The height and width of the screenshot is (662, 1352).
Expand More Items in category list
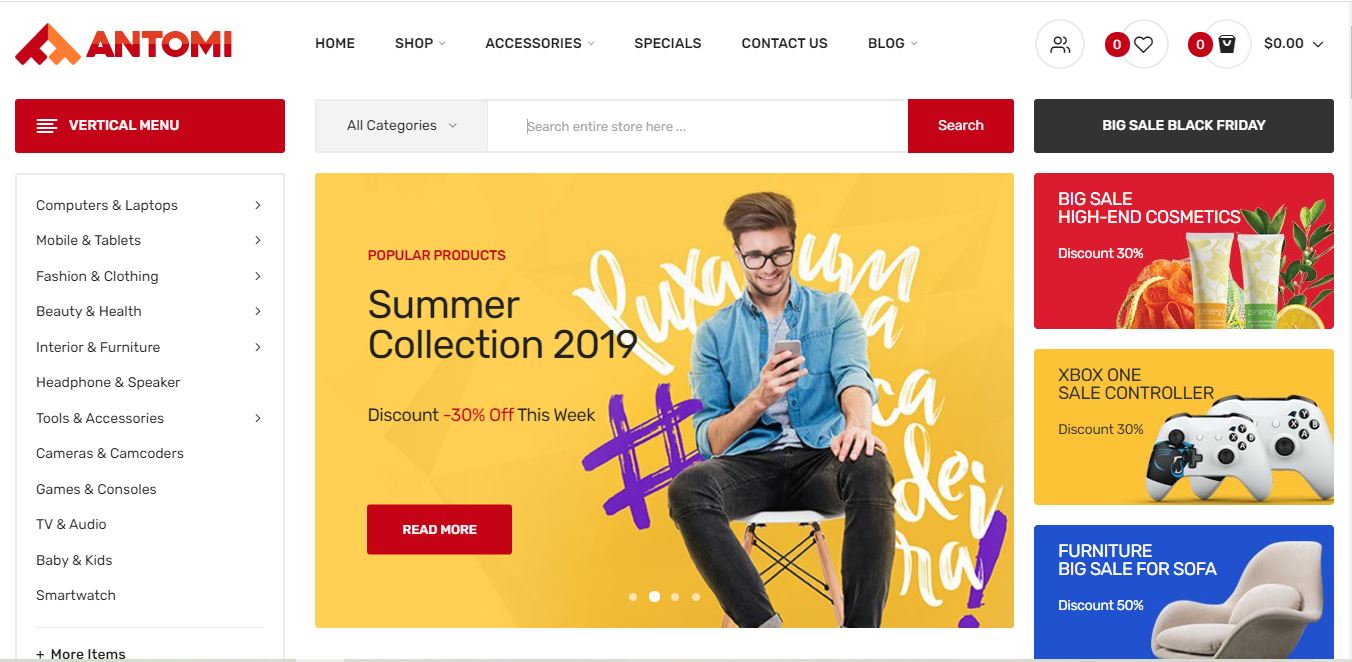click(x=81, y=654)
